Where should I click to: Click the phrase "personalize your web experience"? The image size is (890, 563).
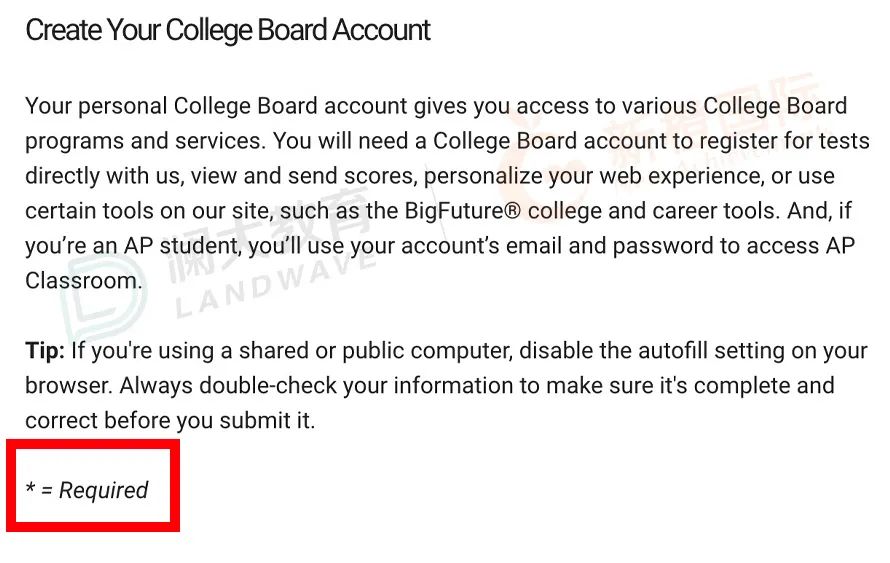click(x=593, y=176)
